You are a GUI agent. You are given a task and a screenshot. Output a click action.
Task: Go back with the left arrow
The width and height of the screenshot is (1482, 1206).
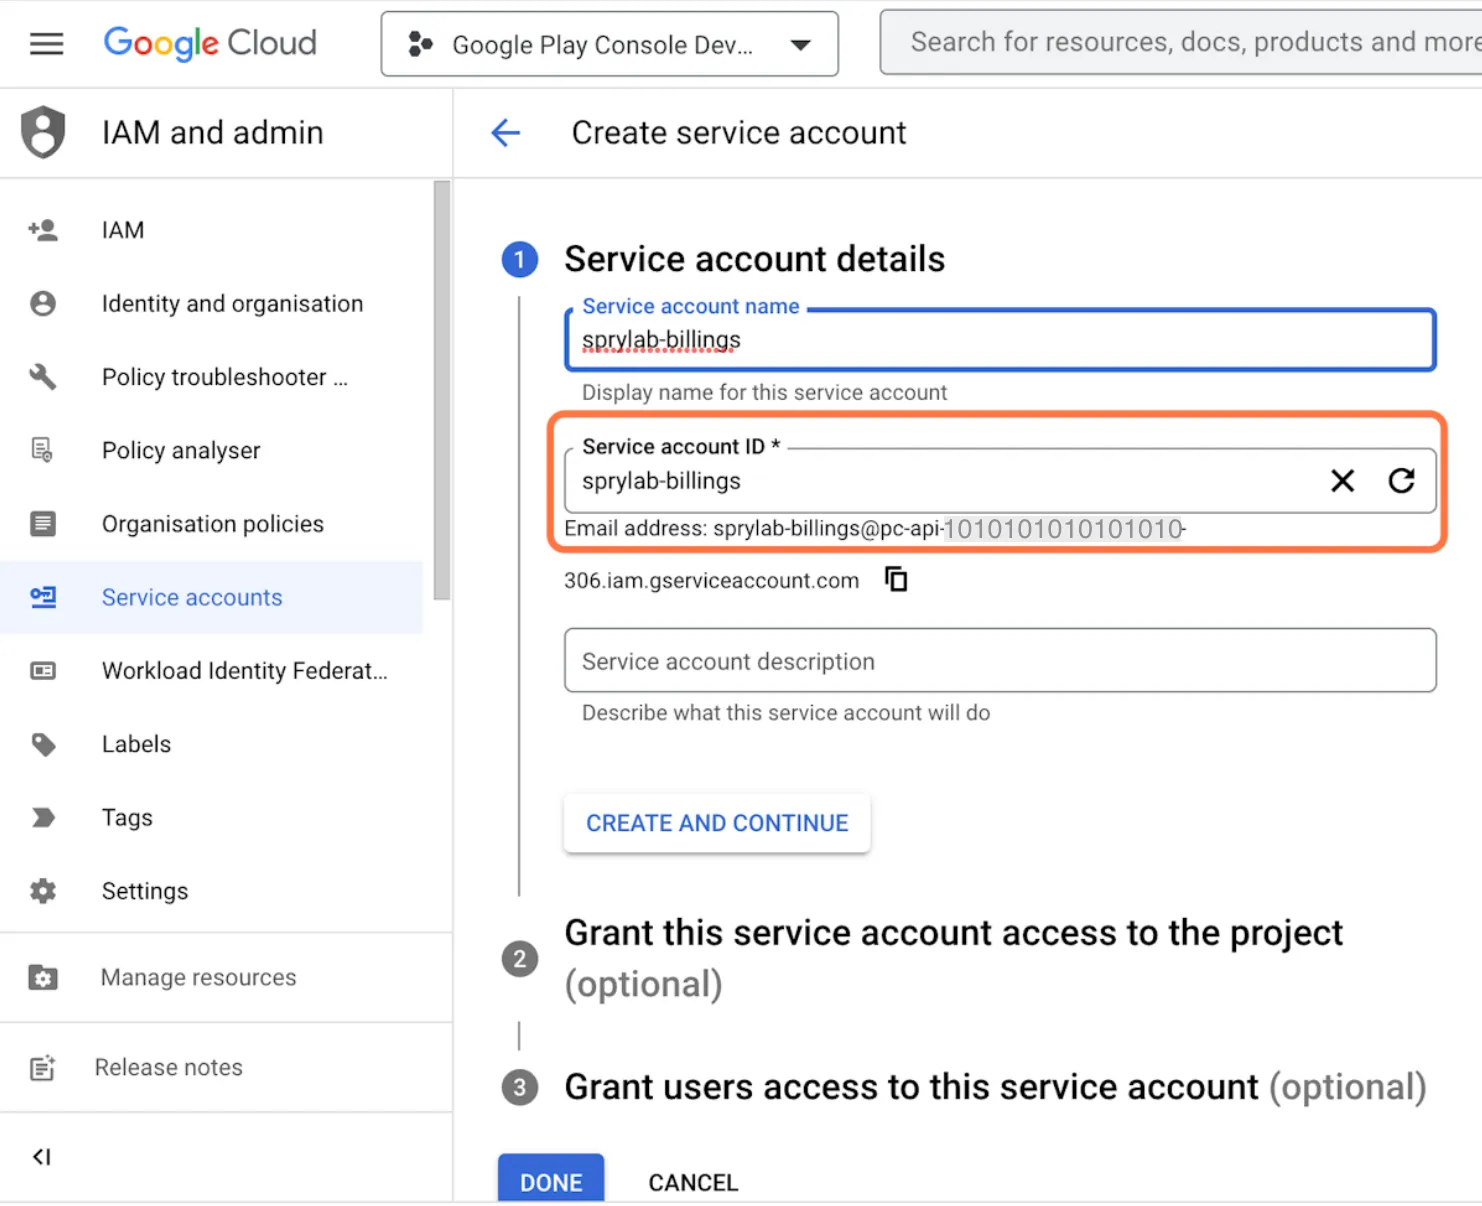pos(506,132)
